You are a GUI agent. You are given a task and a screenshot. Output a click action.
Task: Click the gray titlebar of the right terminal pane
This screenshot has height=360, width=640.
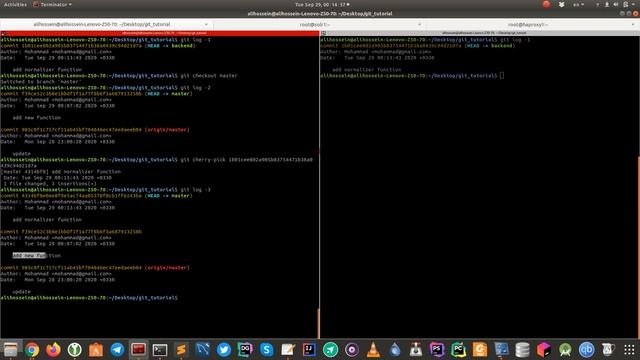pyautogui.click(x=480, y=33)
